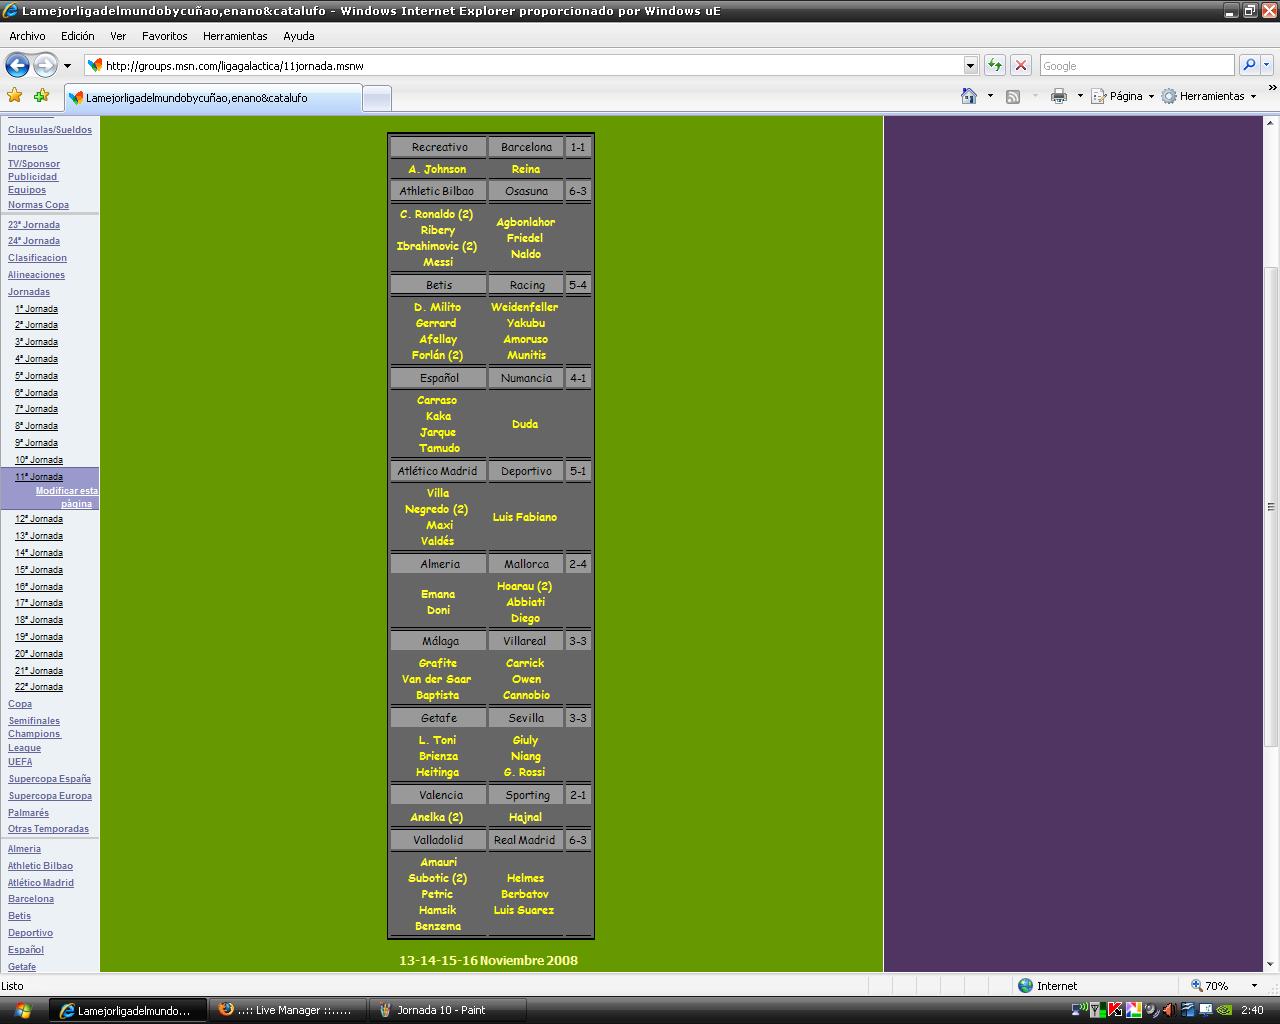
Task: Click the Print icon
Action: coord(1059,96)
